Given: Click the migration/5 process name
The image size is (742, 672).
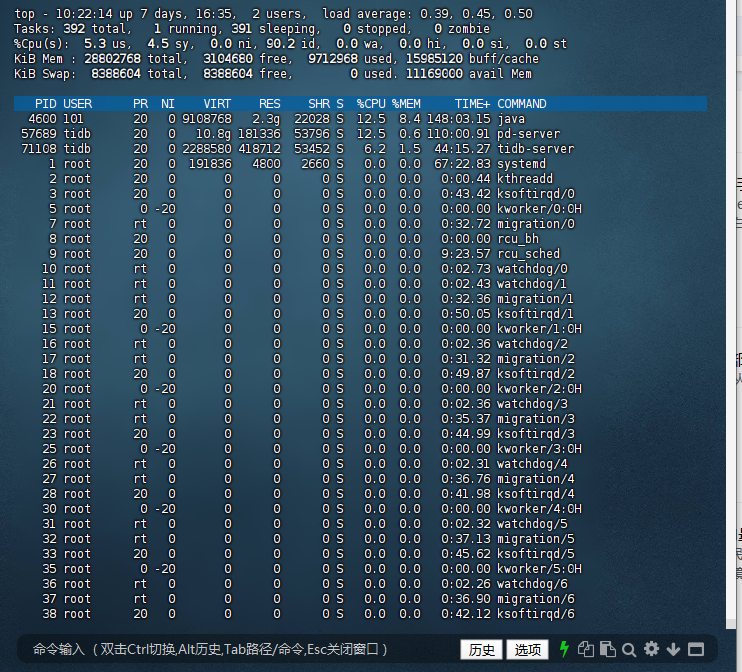Looking at the screenshot, I should 536,539.
